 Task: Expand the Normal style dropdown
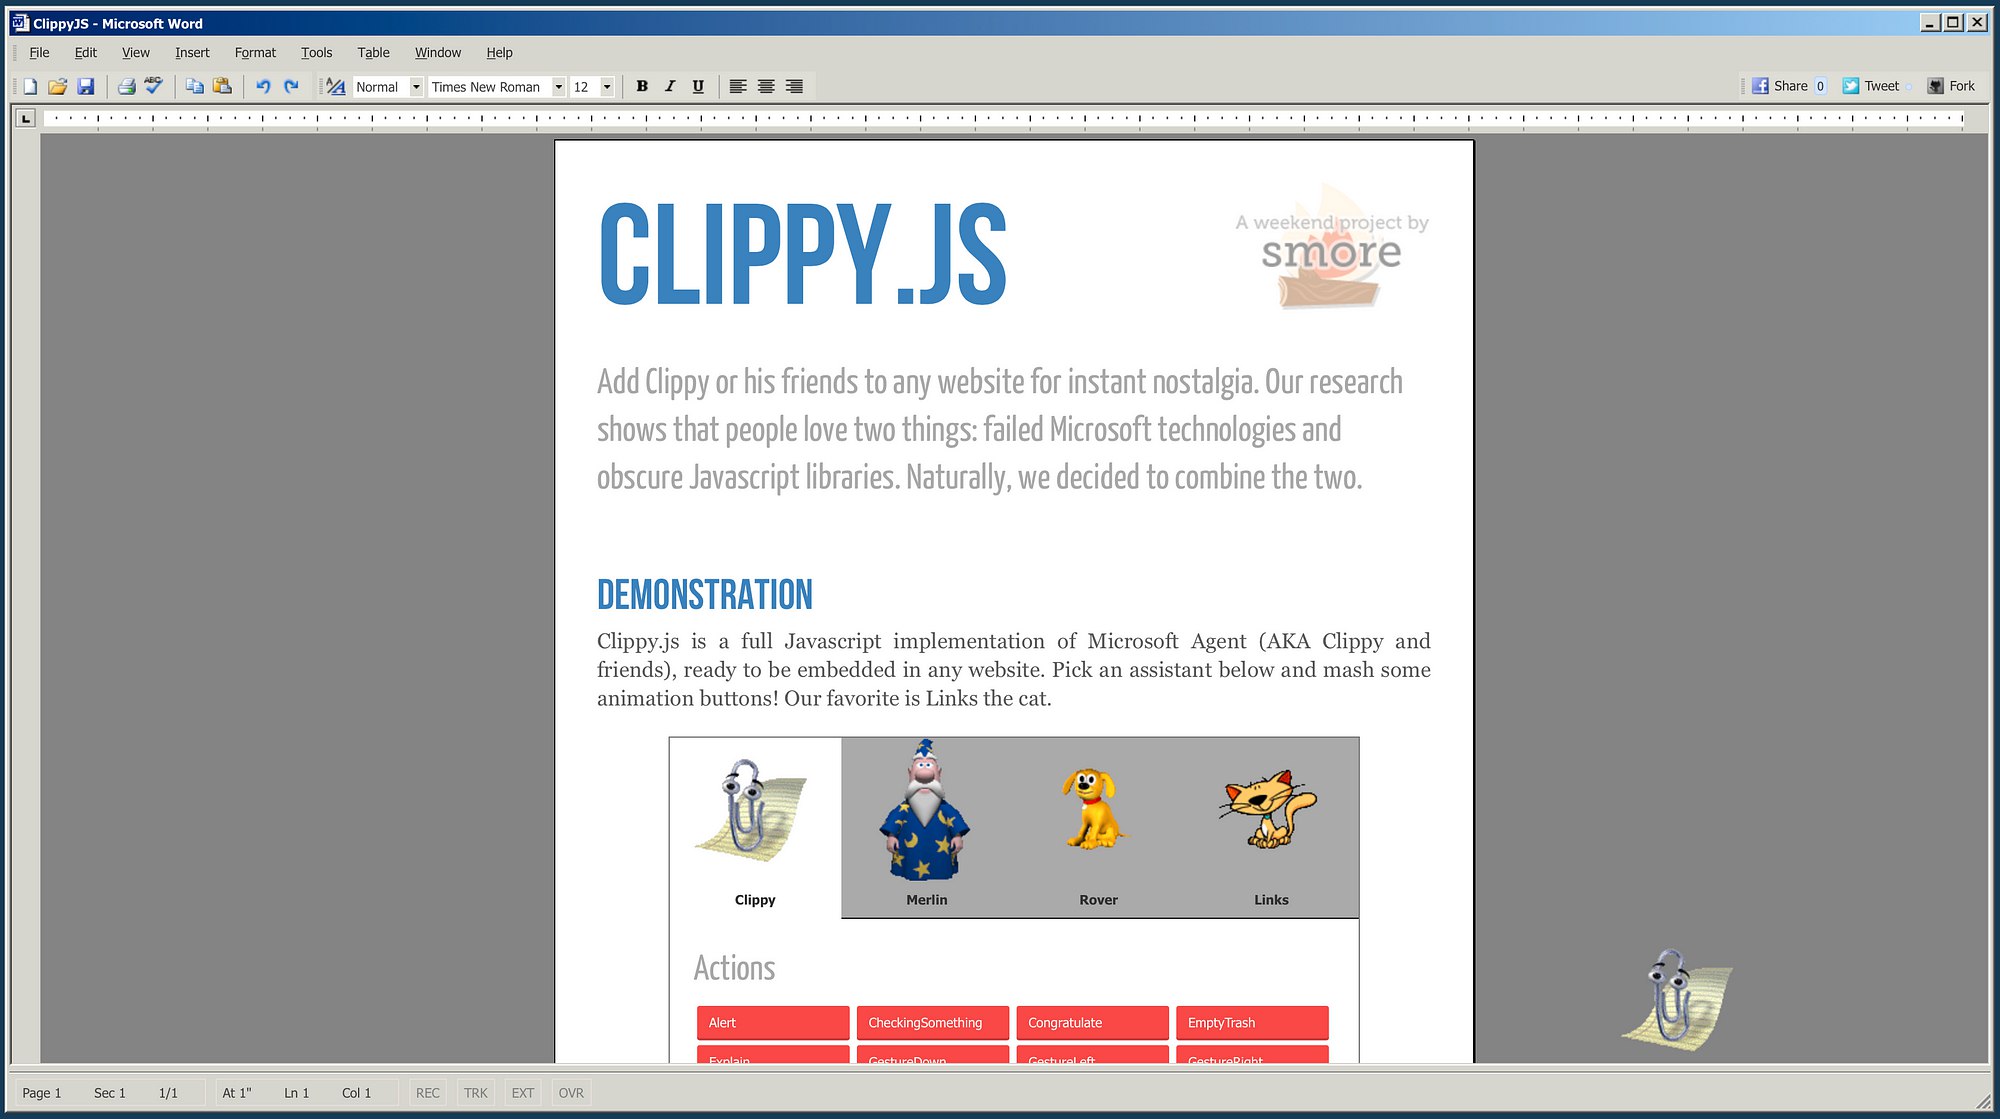(x=416, y=87)
